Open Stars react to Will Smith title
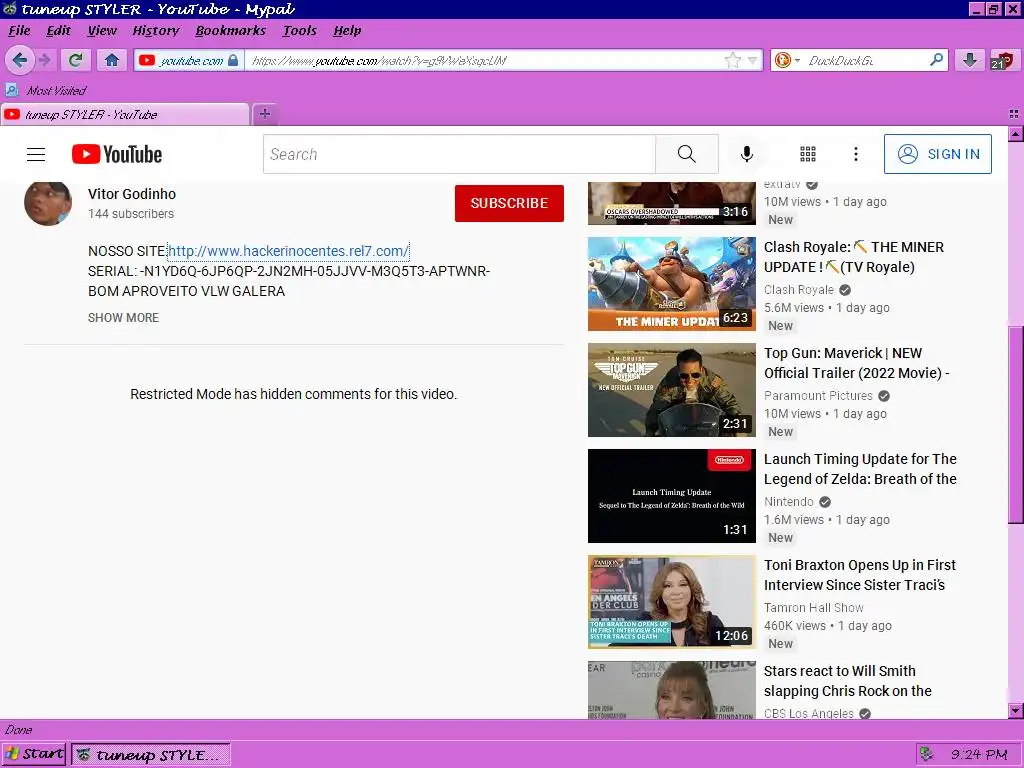 (848, 680)
